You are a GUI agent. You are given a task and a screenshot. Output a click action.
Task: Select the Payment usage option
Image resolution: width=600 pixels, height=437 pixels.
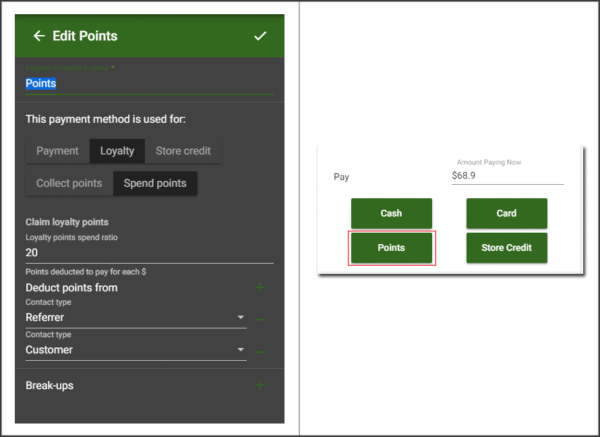[x=57, y=151]
